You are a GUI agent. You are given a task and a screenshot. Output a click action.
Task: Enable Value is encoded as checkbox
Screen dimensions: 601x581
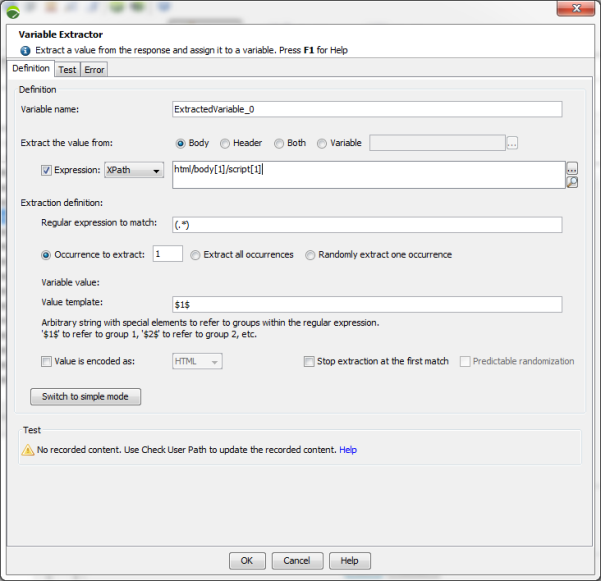tap(46, 361)
